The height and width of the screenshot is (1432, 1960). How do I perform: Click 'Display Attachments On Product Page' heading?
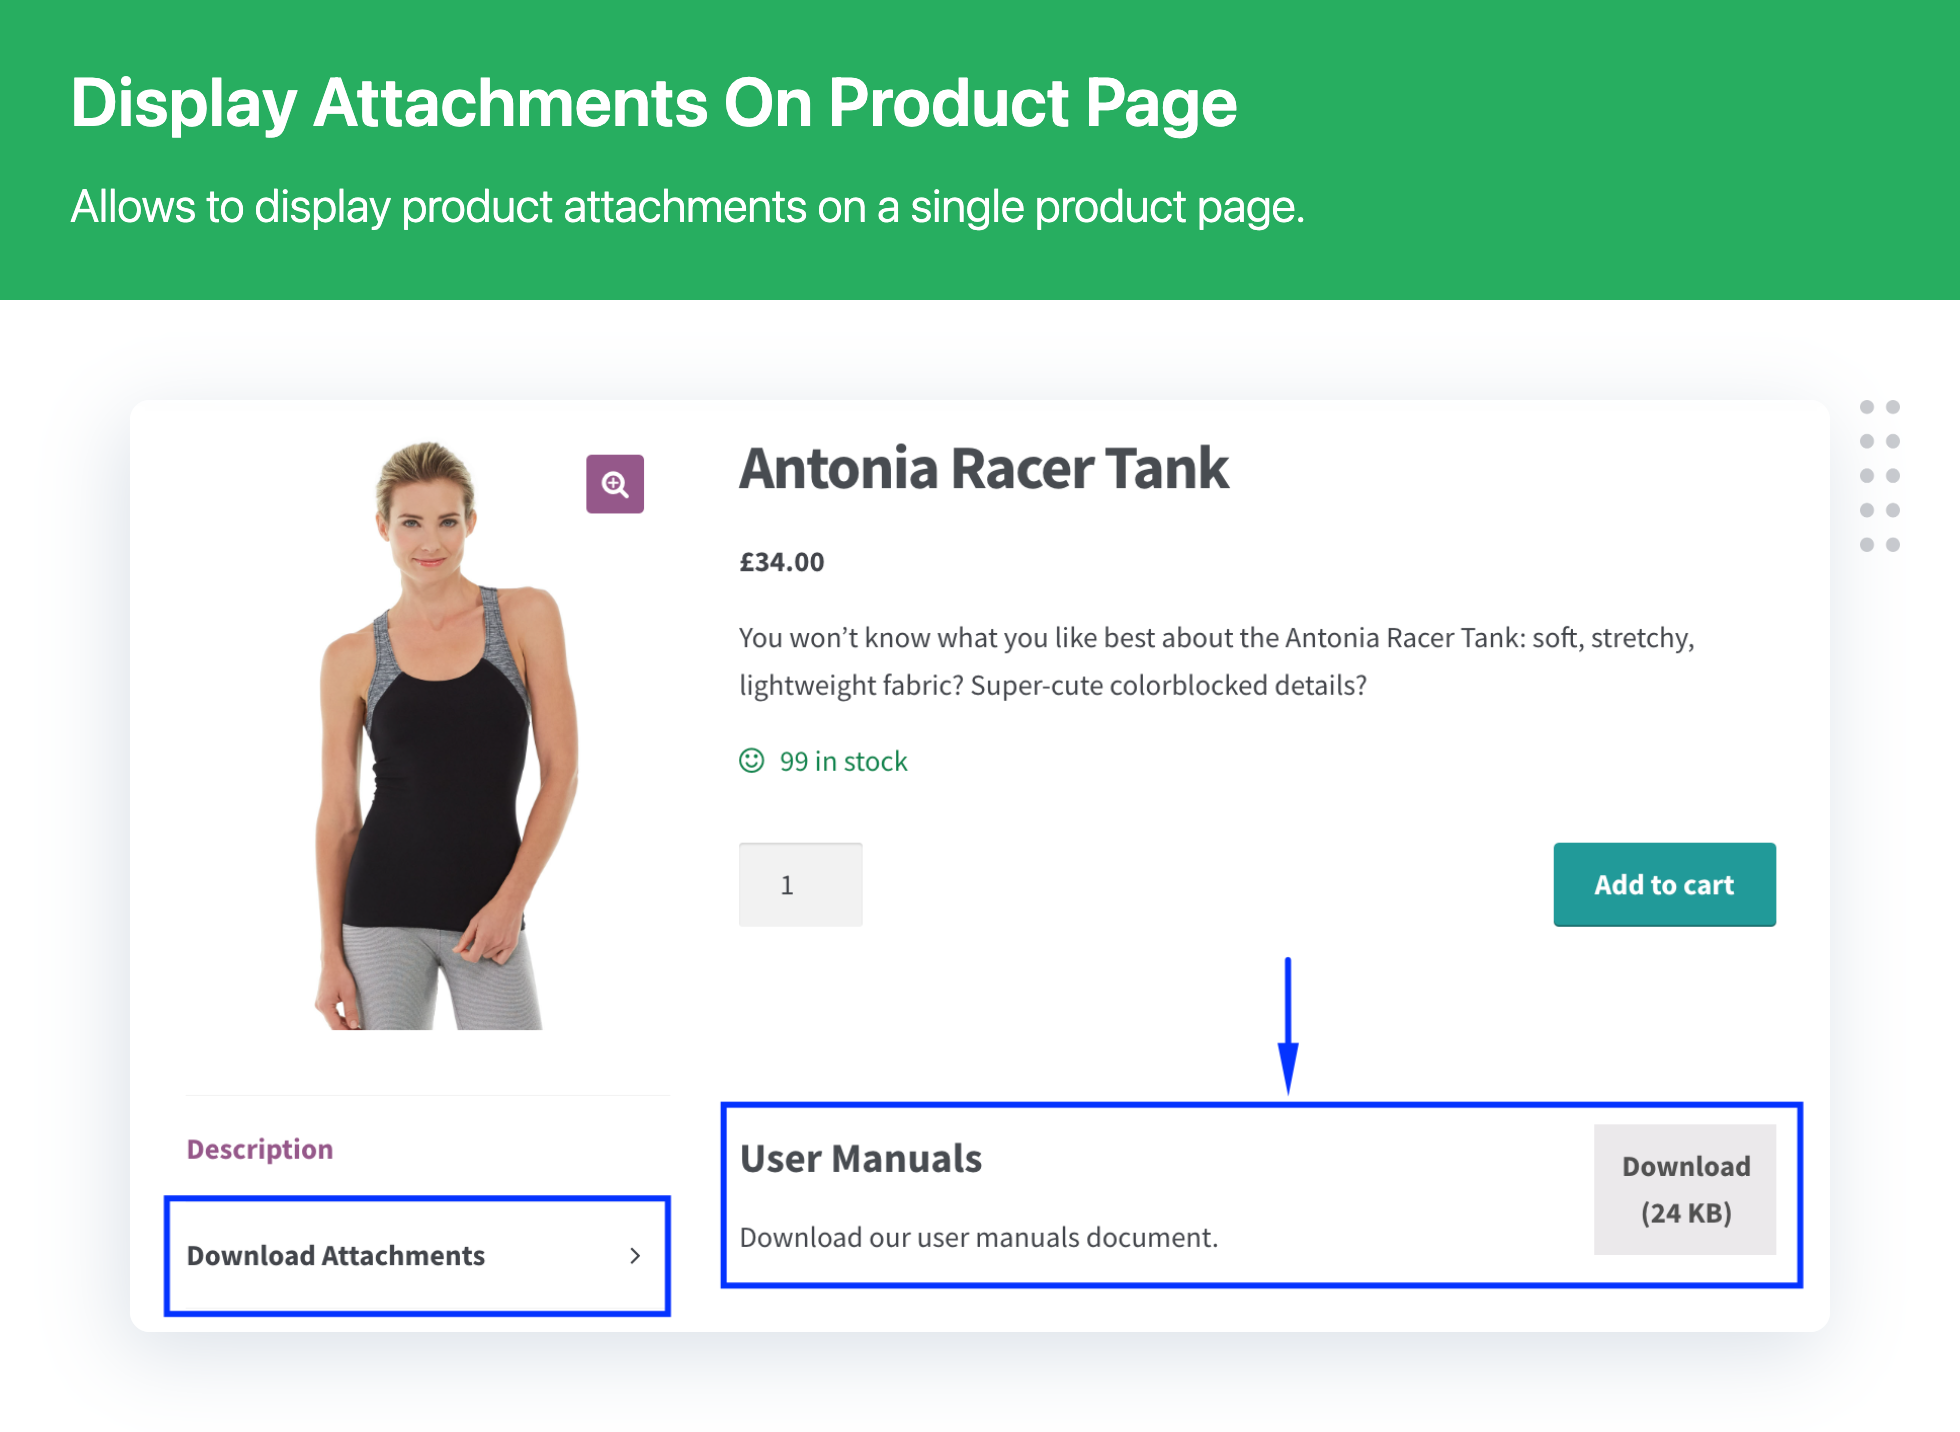(x=654, y=103)
